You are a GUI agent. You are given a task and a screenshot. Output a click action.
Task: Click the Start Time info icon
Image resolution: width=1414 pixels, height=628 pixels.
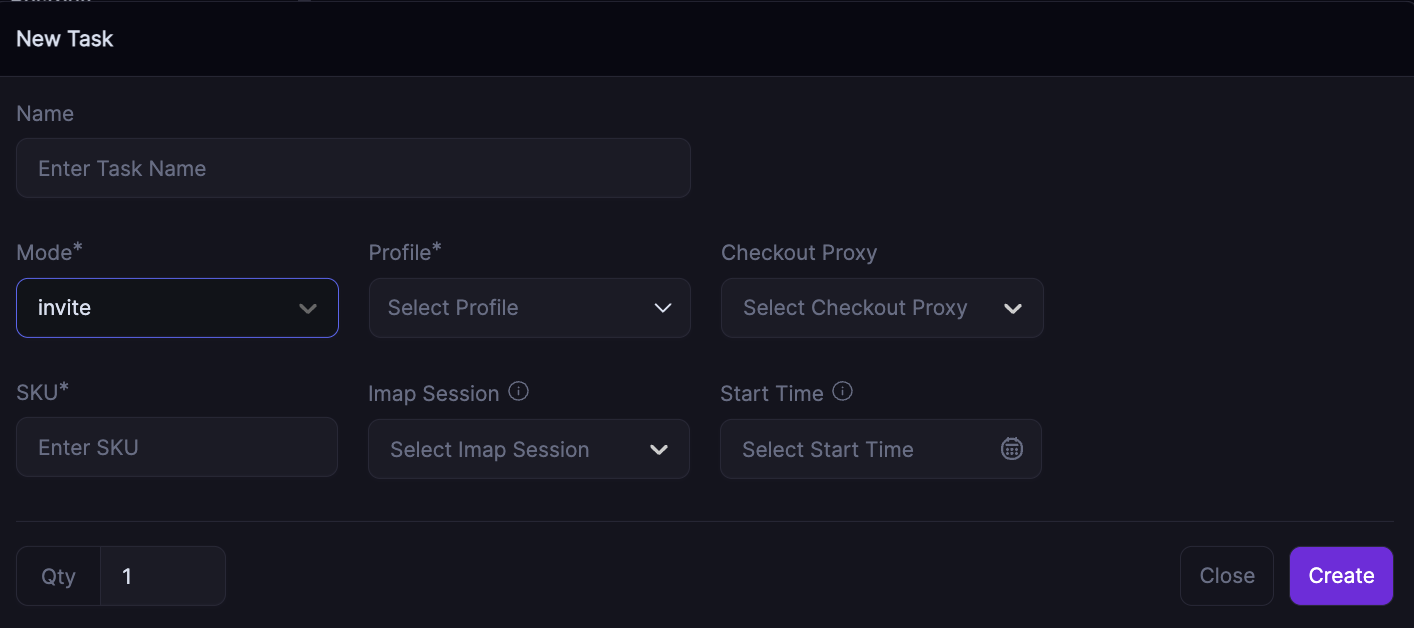(x=843, y=392)
